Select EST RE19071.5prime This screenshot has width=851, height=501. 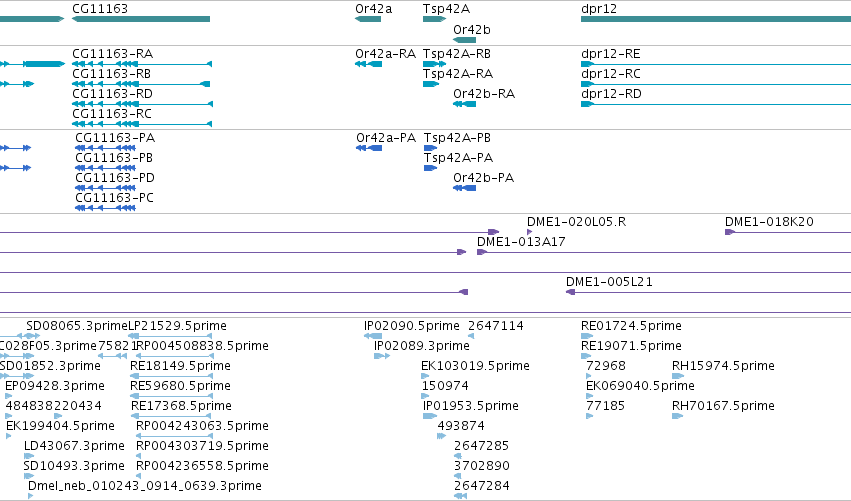(631, 346)
